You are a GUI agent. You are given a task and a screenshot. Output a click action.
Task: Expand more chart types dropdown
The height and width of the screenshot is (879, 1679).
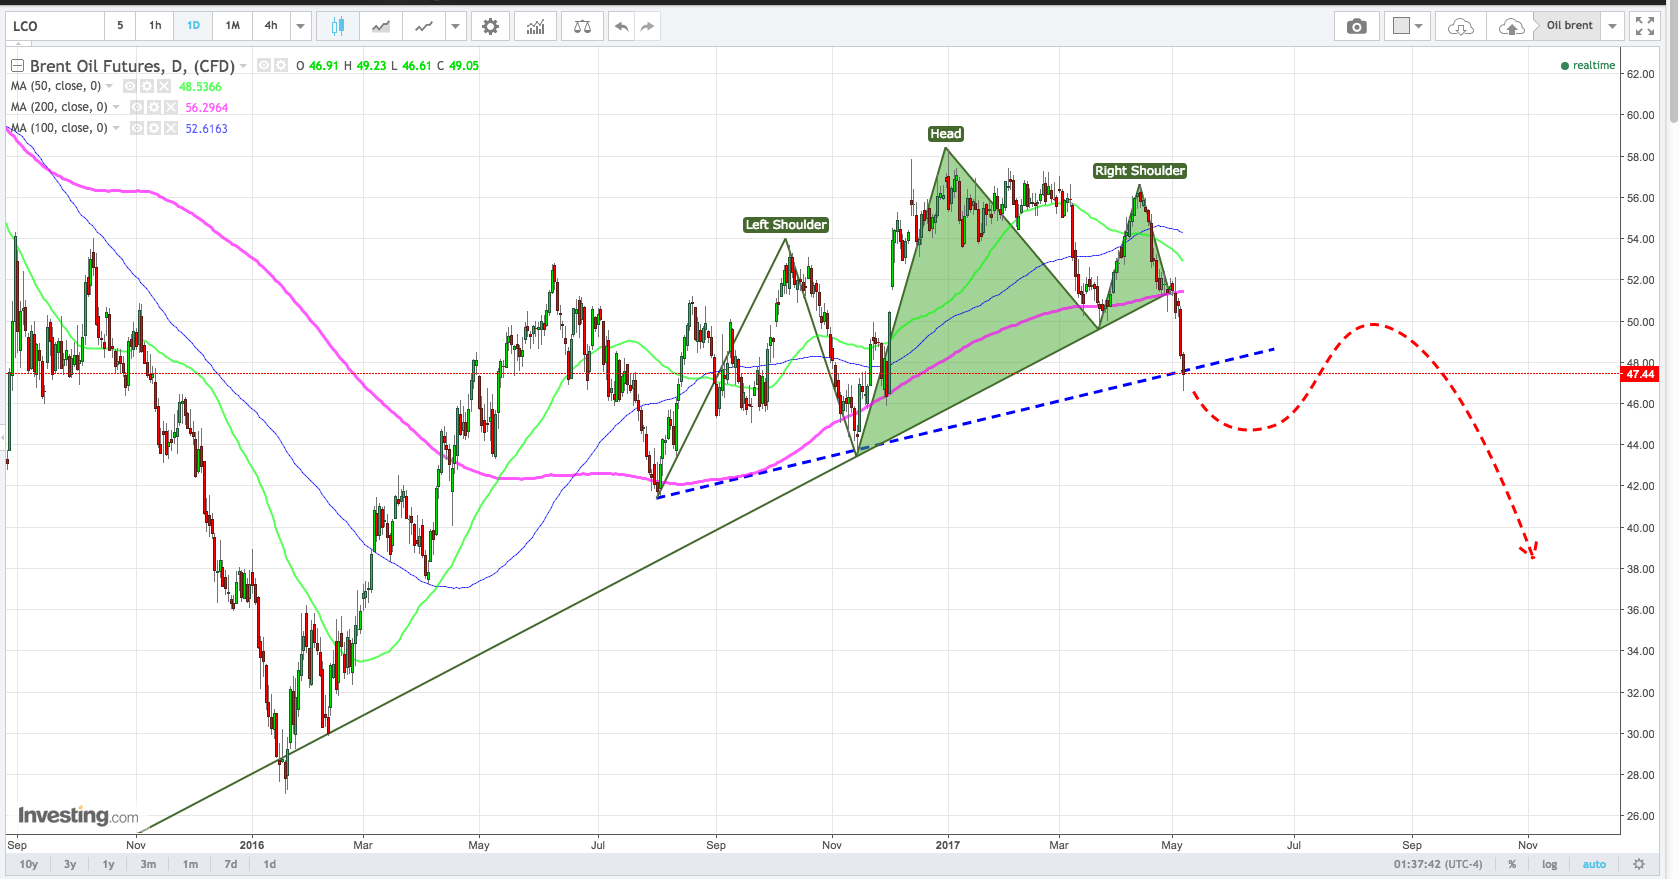tap(456, 26)
